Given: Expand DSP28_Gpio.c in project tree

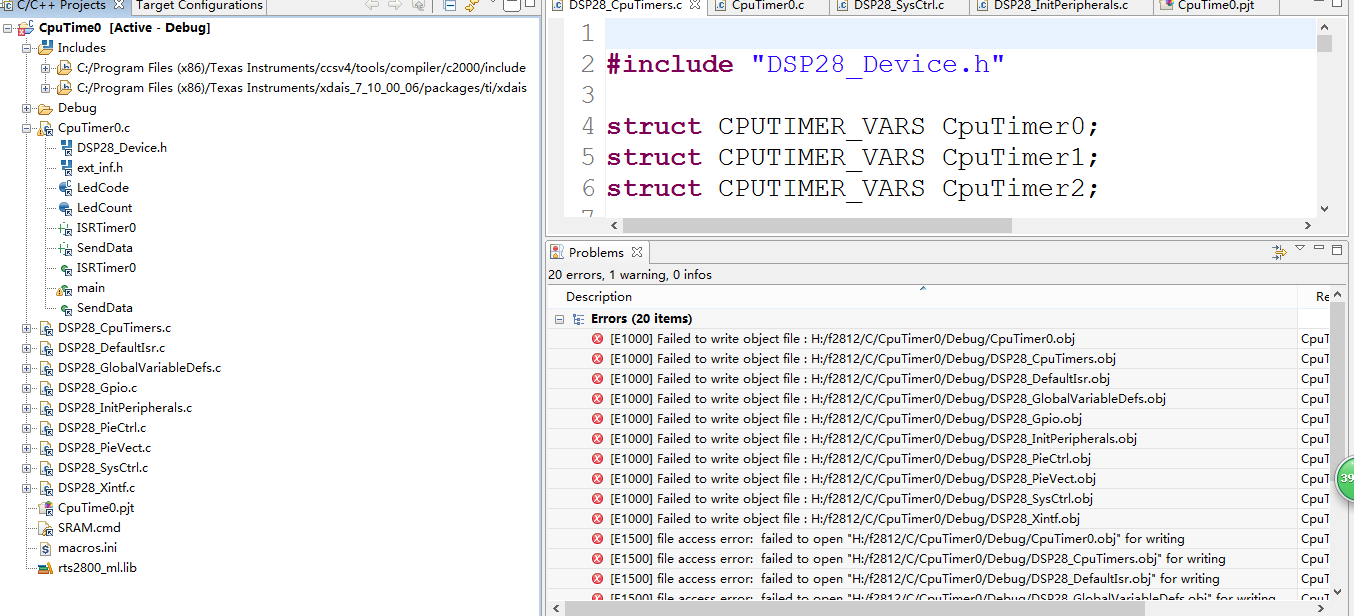Looking at the screenshot, I should [27, 388].
